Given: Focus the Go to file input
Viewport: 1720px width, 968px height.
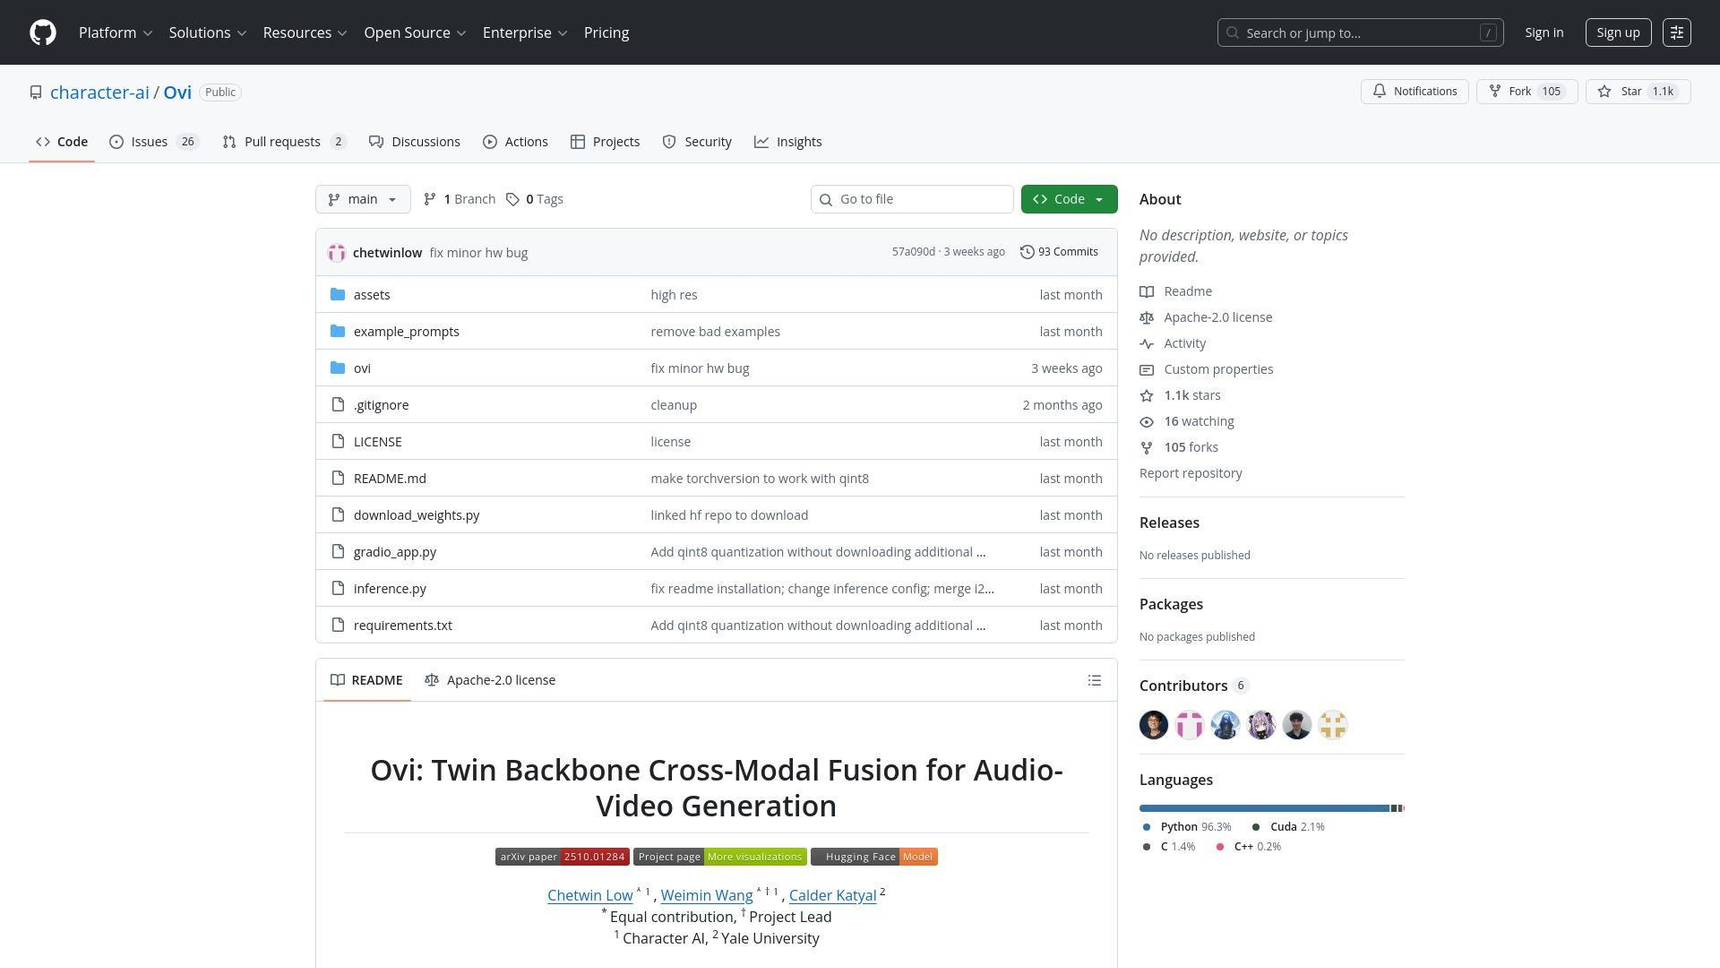Looking at the screenshot, I should pyautogui.click(x=912, y=199).
